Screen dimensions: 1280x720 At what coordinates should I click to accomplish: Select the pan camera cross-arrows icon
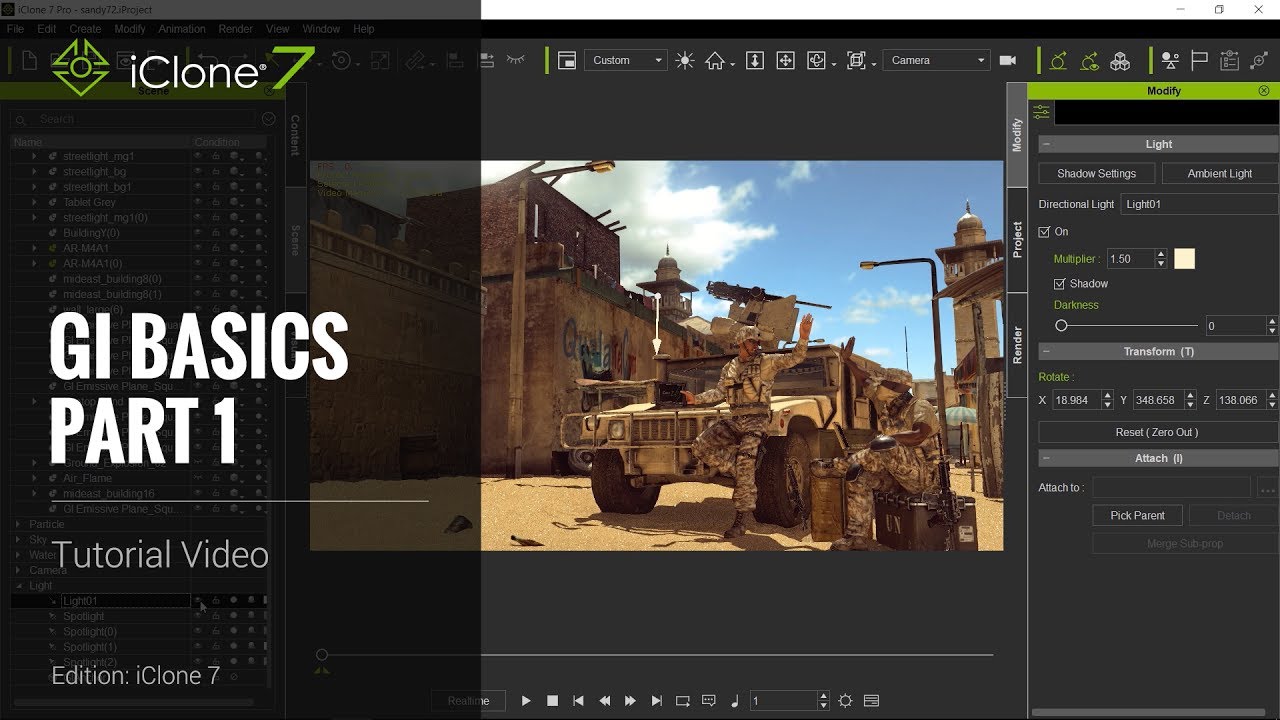click(786, 60)
